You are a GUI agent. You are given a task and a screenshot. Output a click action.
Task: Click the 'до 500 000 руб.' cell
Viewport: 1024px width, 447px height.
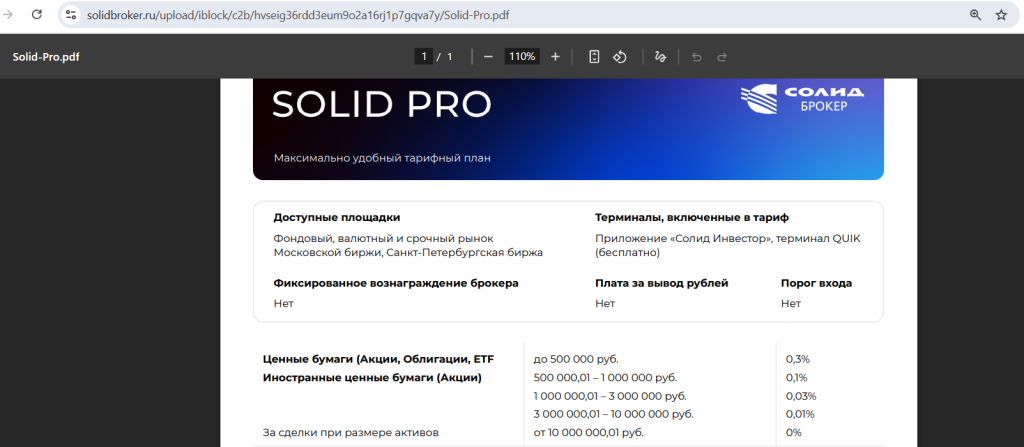[x=576, y=359]
